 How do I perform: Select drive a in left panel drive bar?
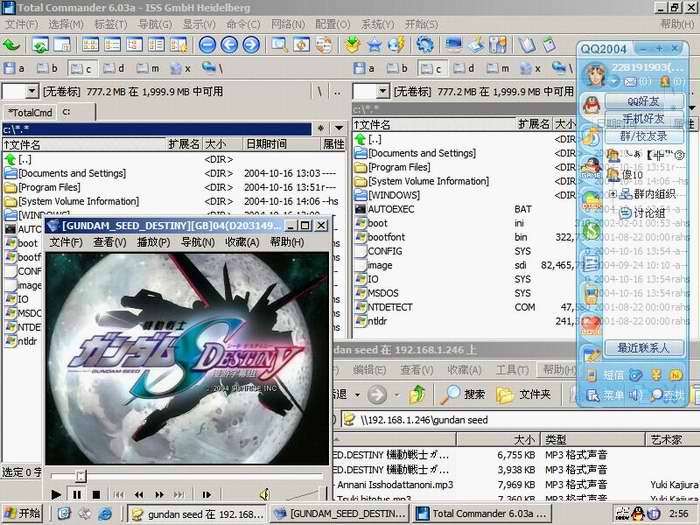[14, 68]
